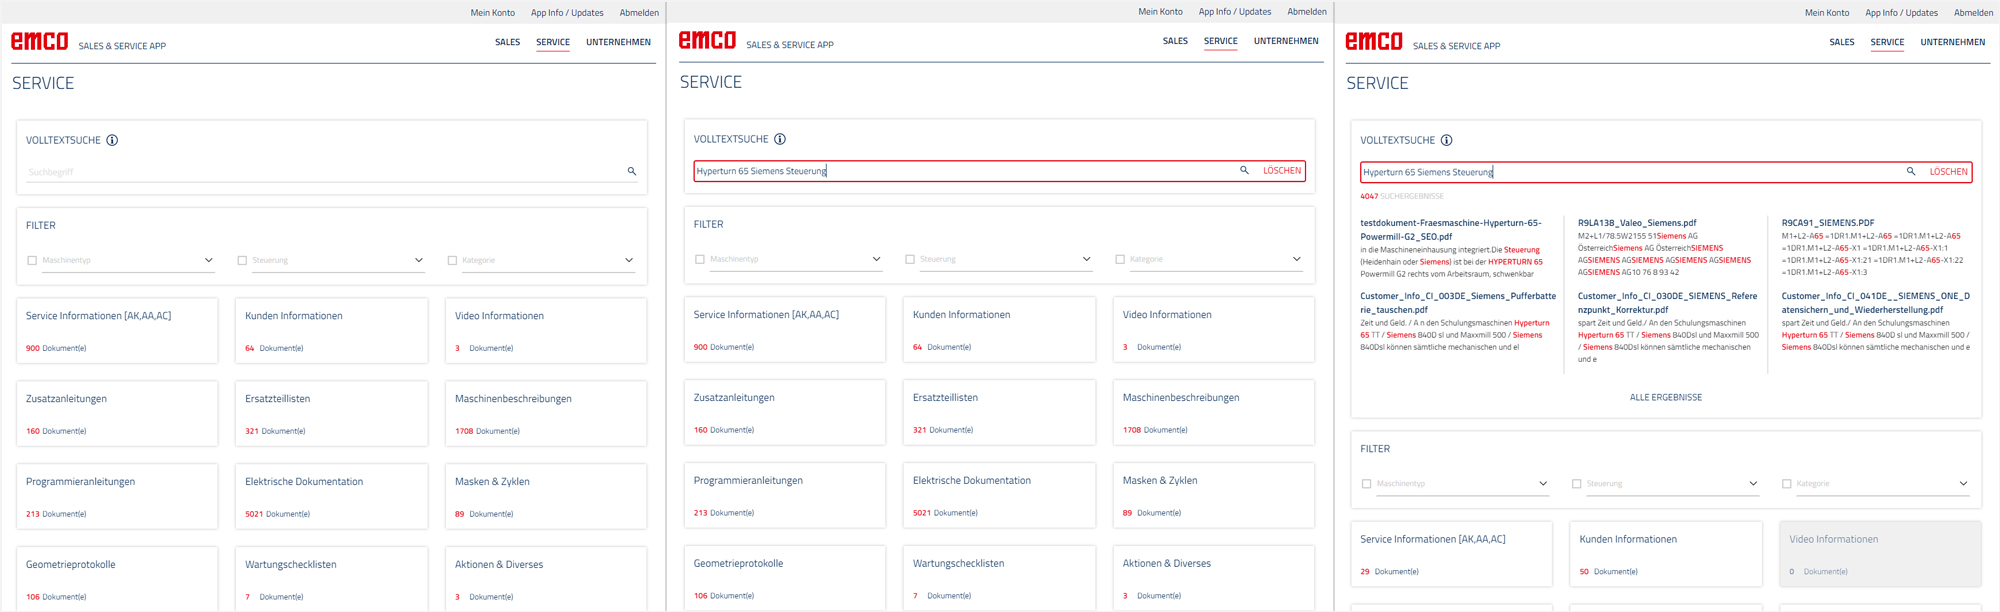Click into the empty Suchbegriff search field
This screenshot has width=2000, height=612.
320,172
